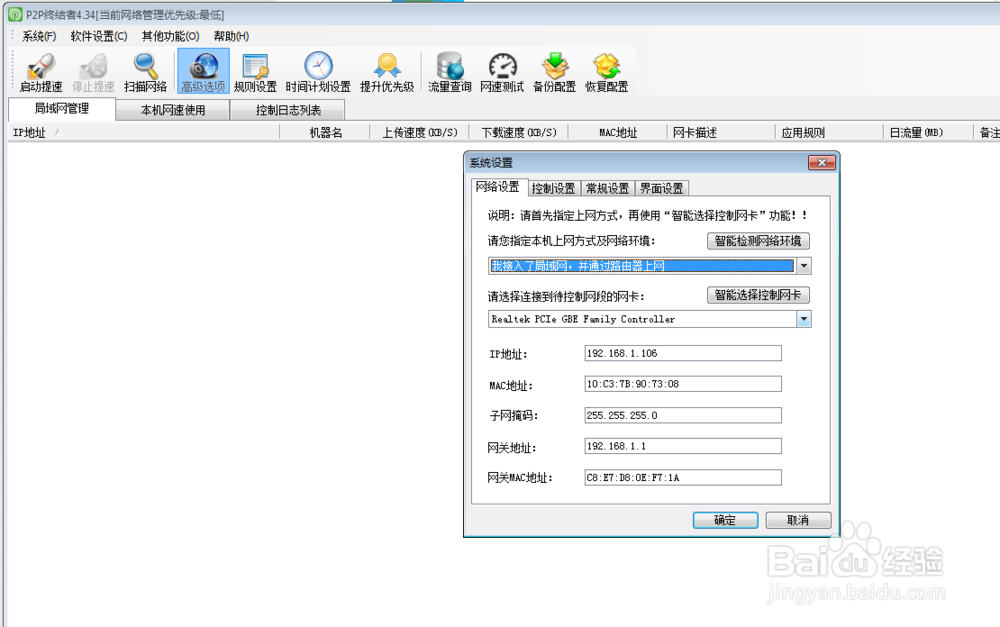Click inside the IP地址 input field
The height and width of the screenshot is (627, 1000).
682,353
